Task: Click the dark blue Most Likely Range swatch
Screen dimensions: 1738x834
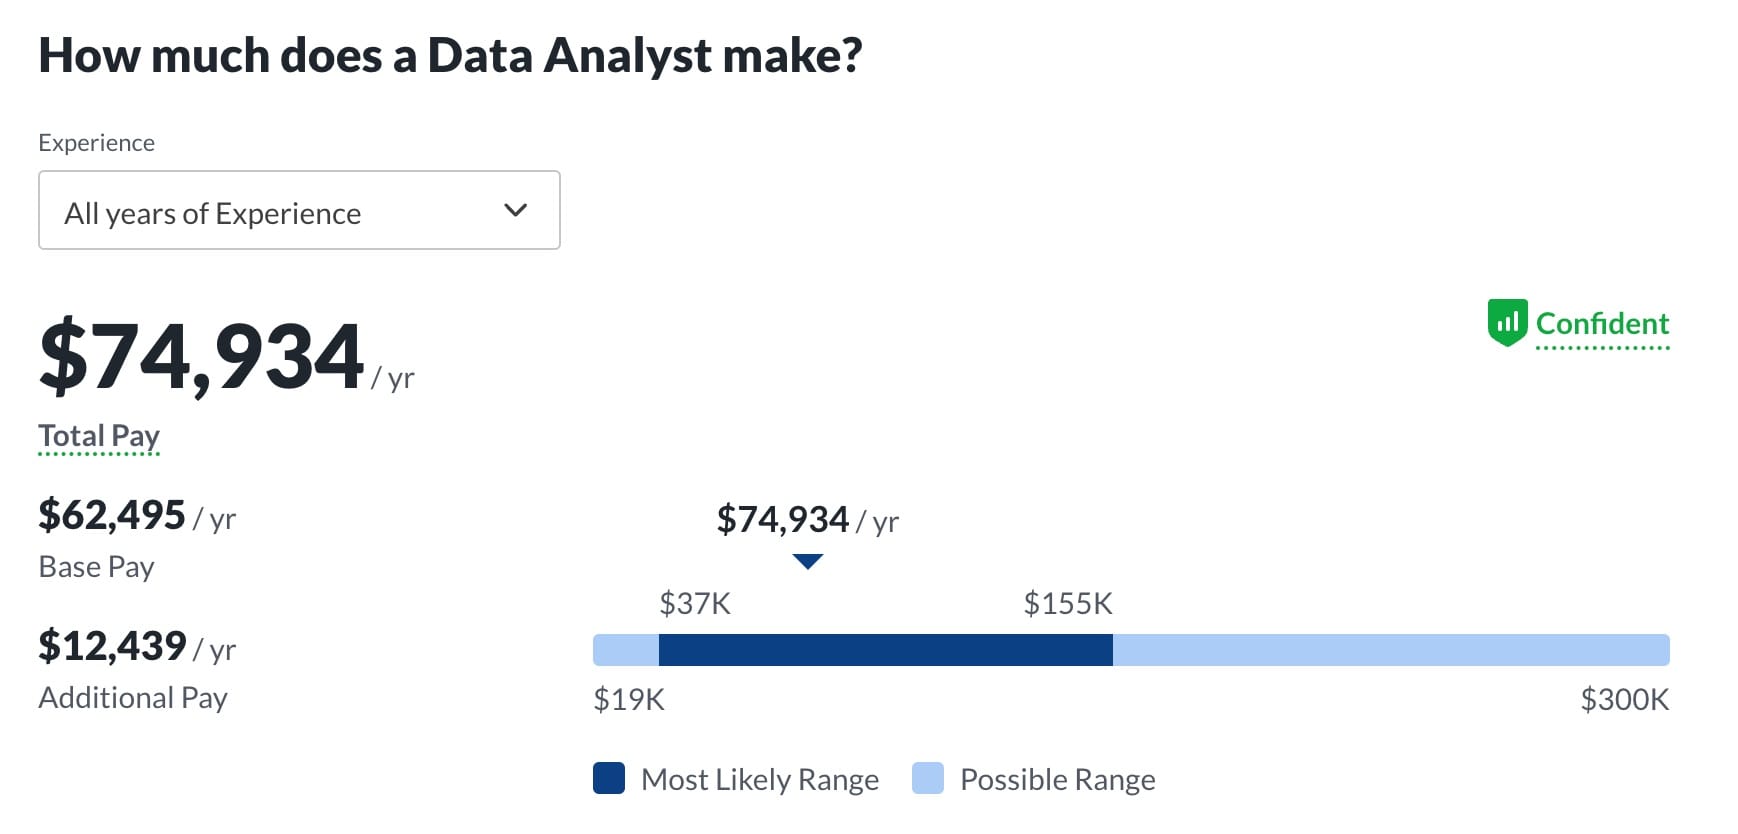Action: pos(608,778)
